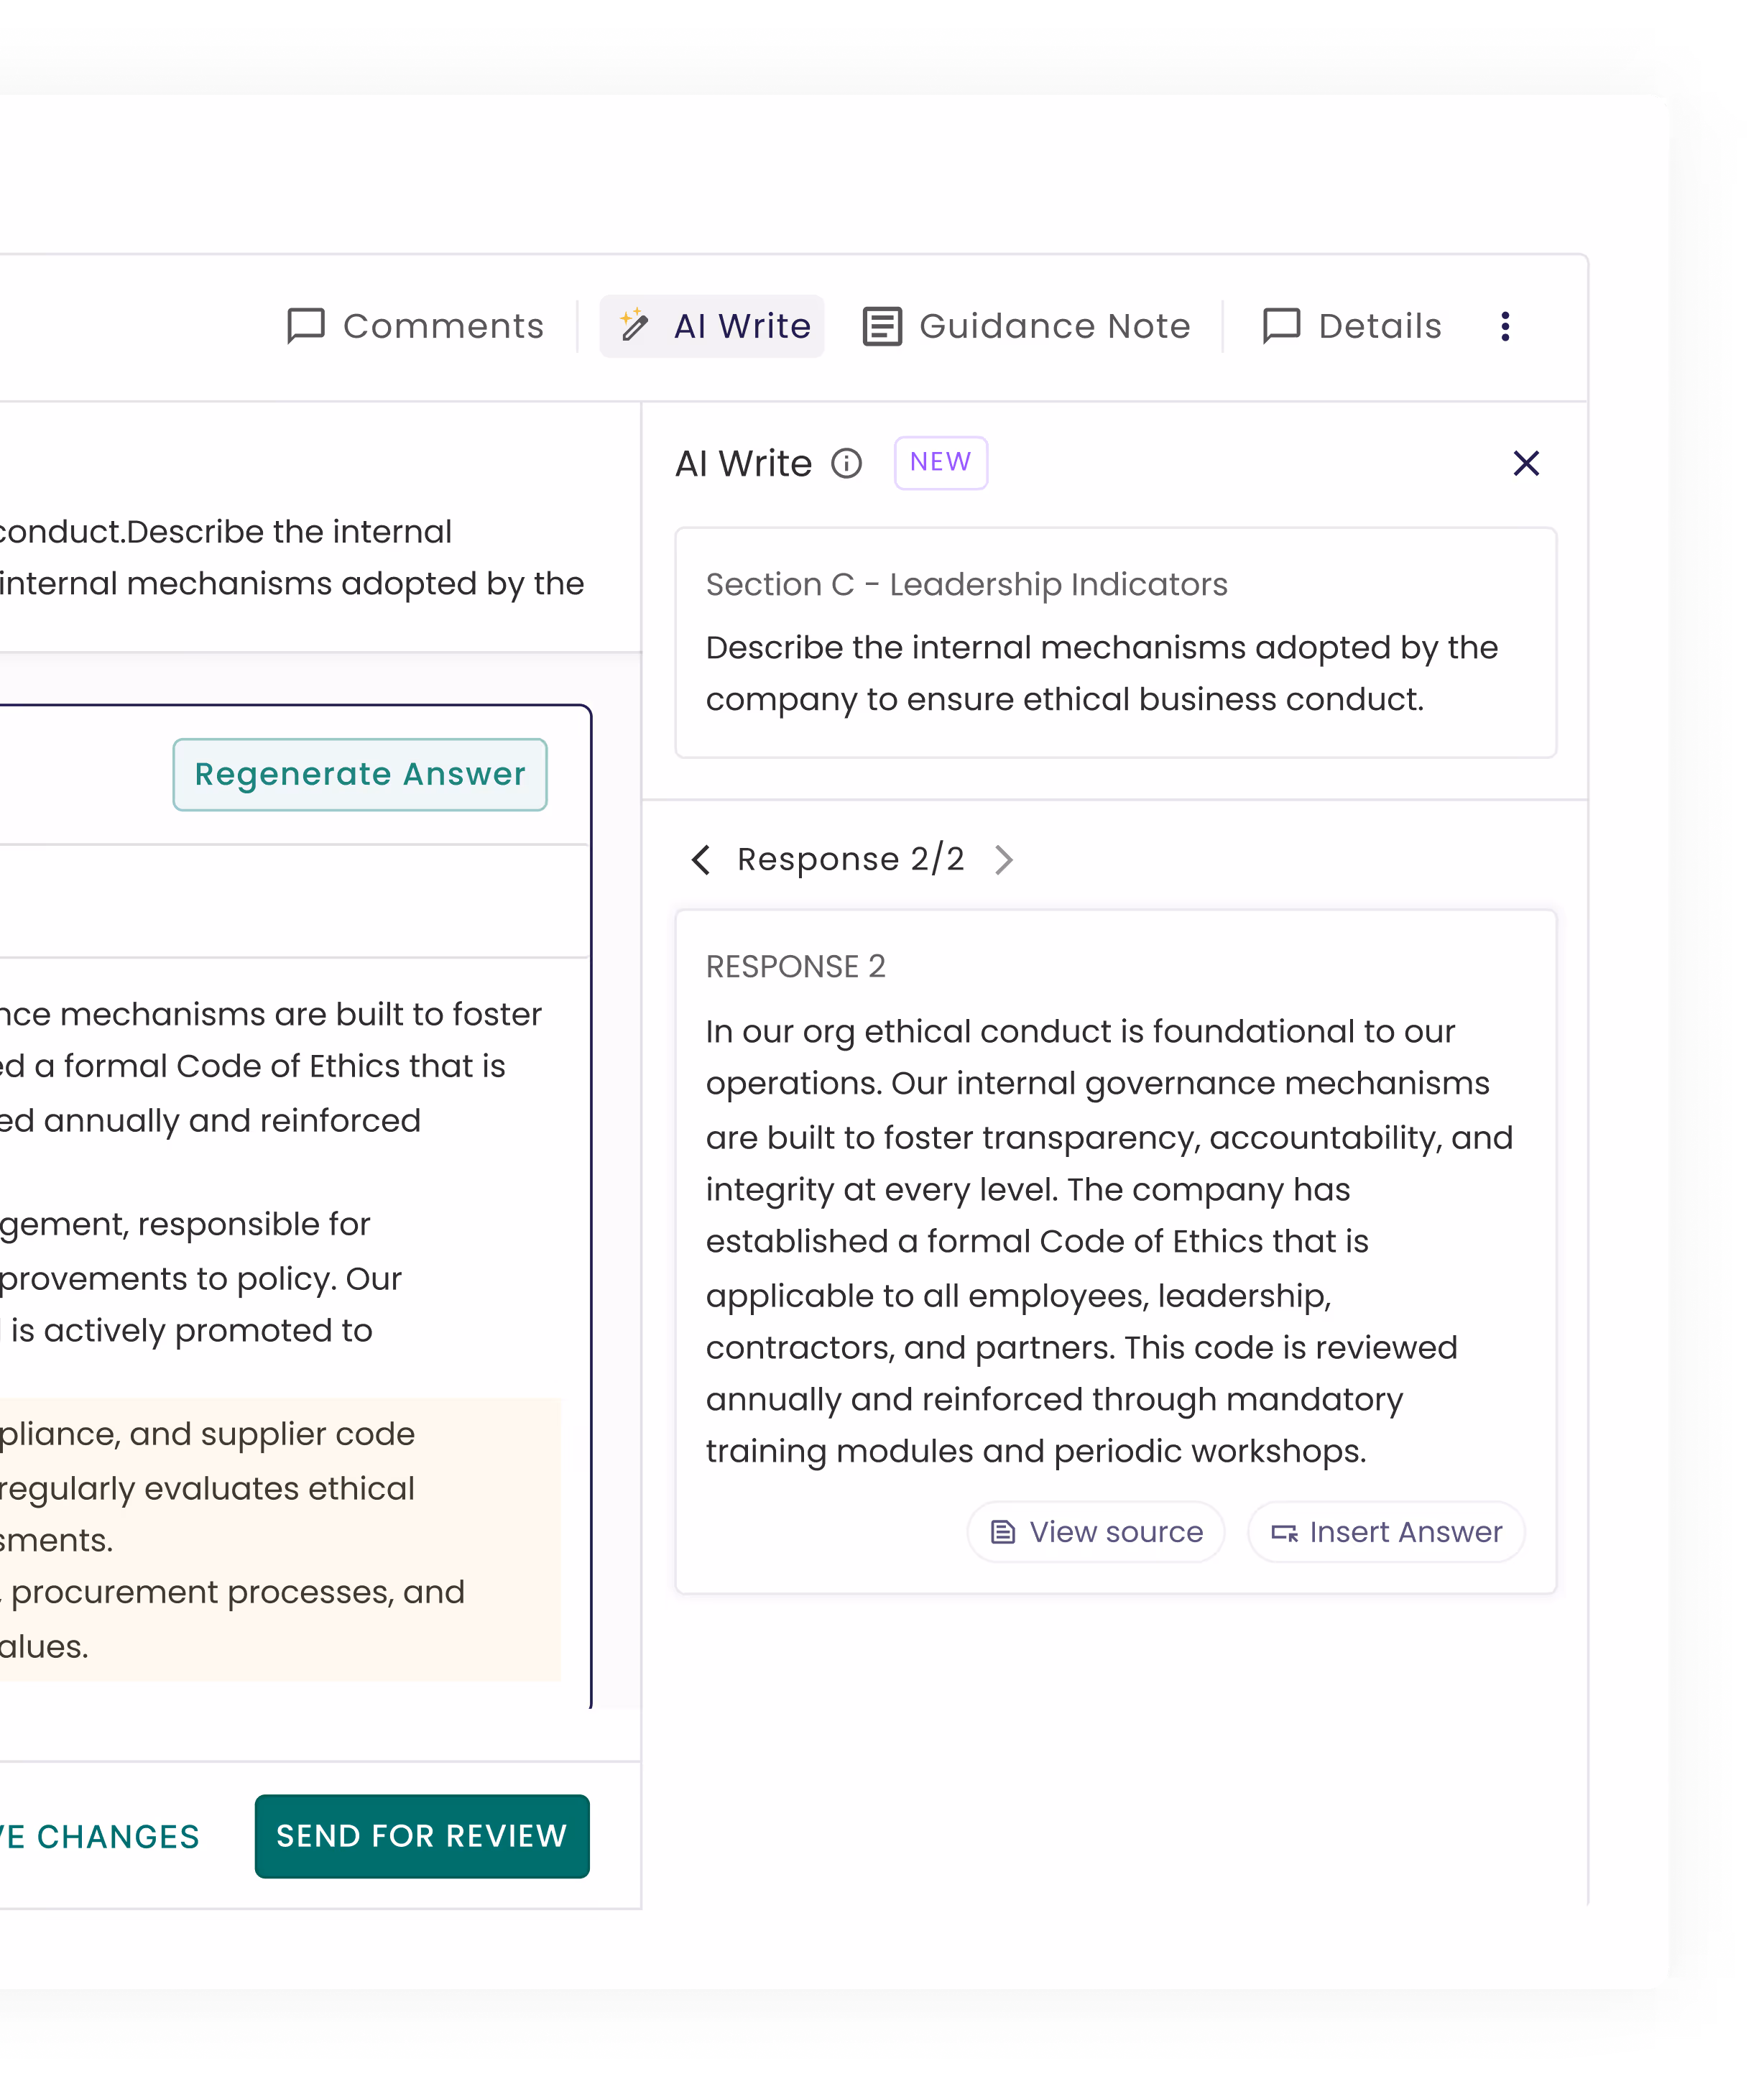Close the AI Write panel
Image resolution: width=1764 pixels, height=2084 pixels.
1526,463
